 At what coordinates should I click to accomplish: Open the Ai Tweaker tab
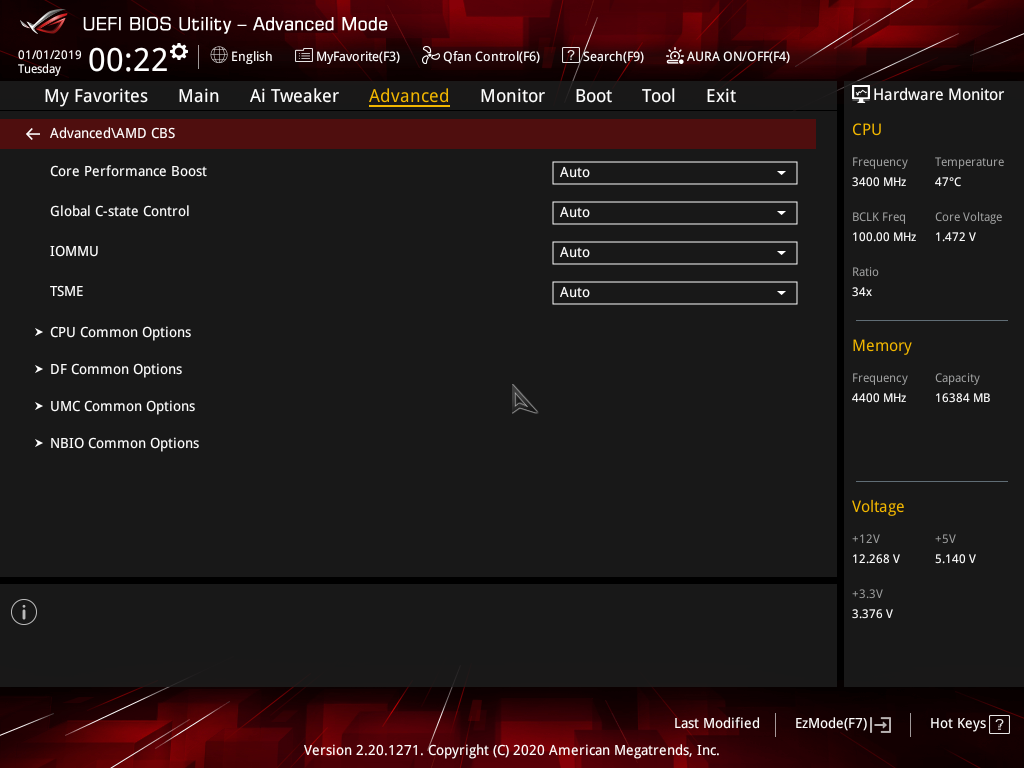pos(294,96)
